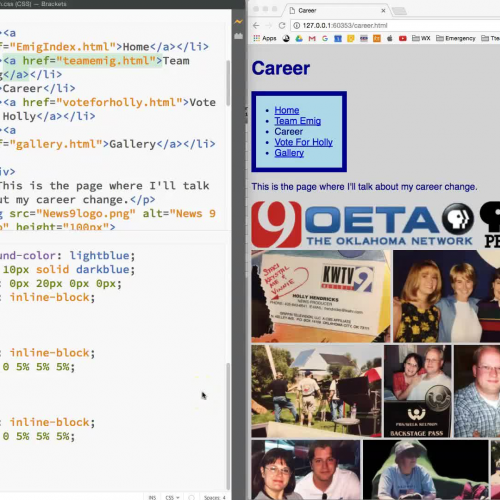The image size is (500, 500).
Task: Click the CSS editor pane scrollbar
Action: [228, 426]
